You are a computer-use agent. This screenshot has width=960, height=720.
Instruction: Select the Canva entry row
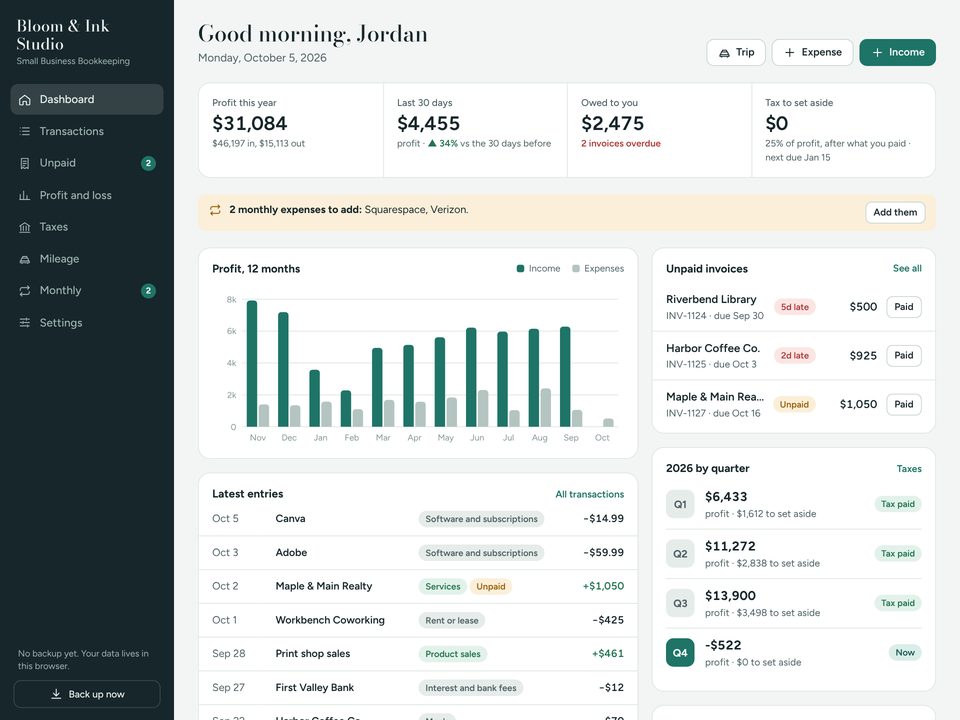(x=418, y=519)
